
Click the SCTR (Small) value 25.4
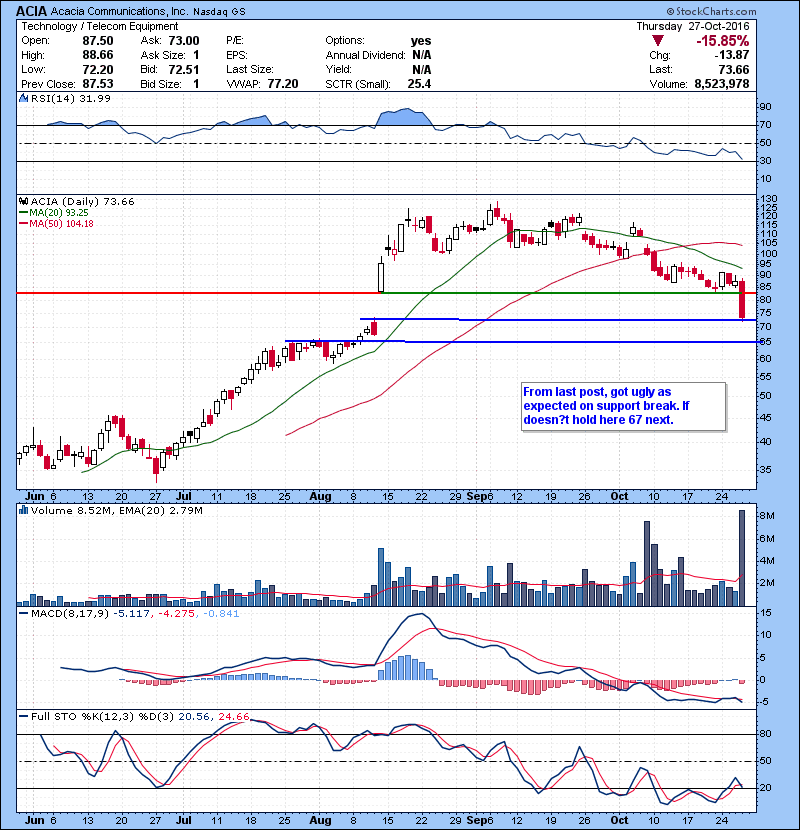pyautogui.click(x=419, y=84)
